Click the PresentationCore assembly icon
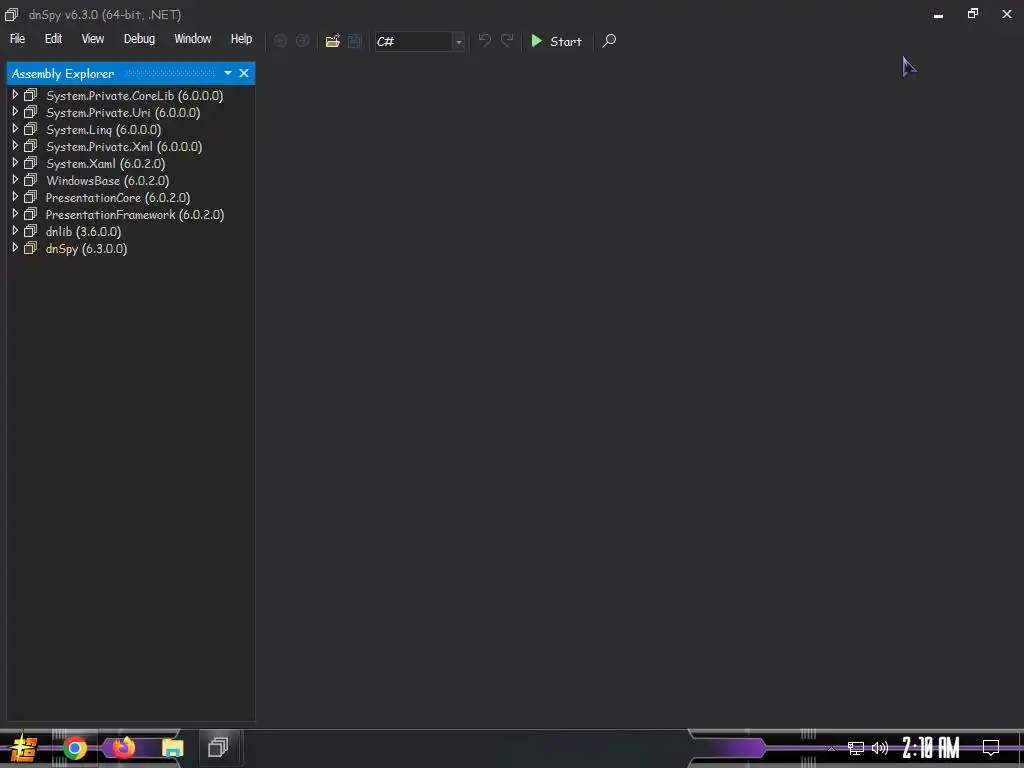 pos(30,197)
